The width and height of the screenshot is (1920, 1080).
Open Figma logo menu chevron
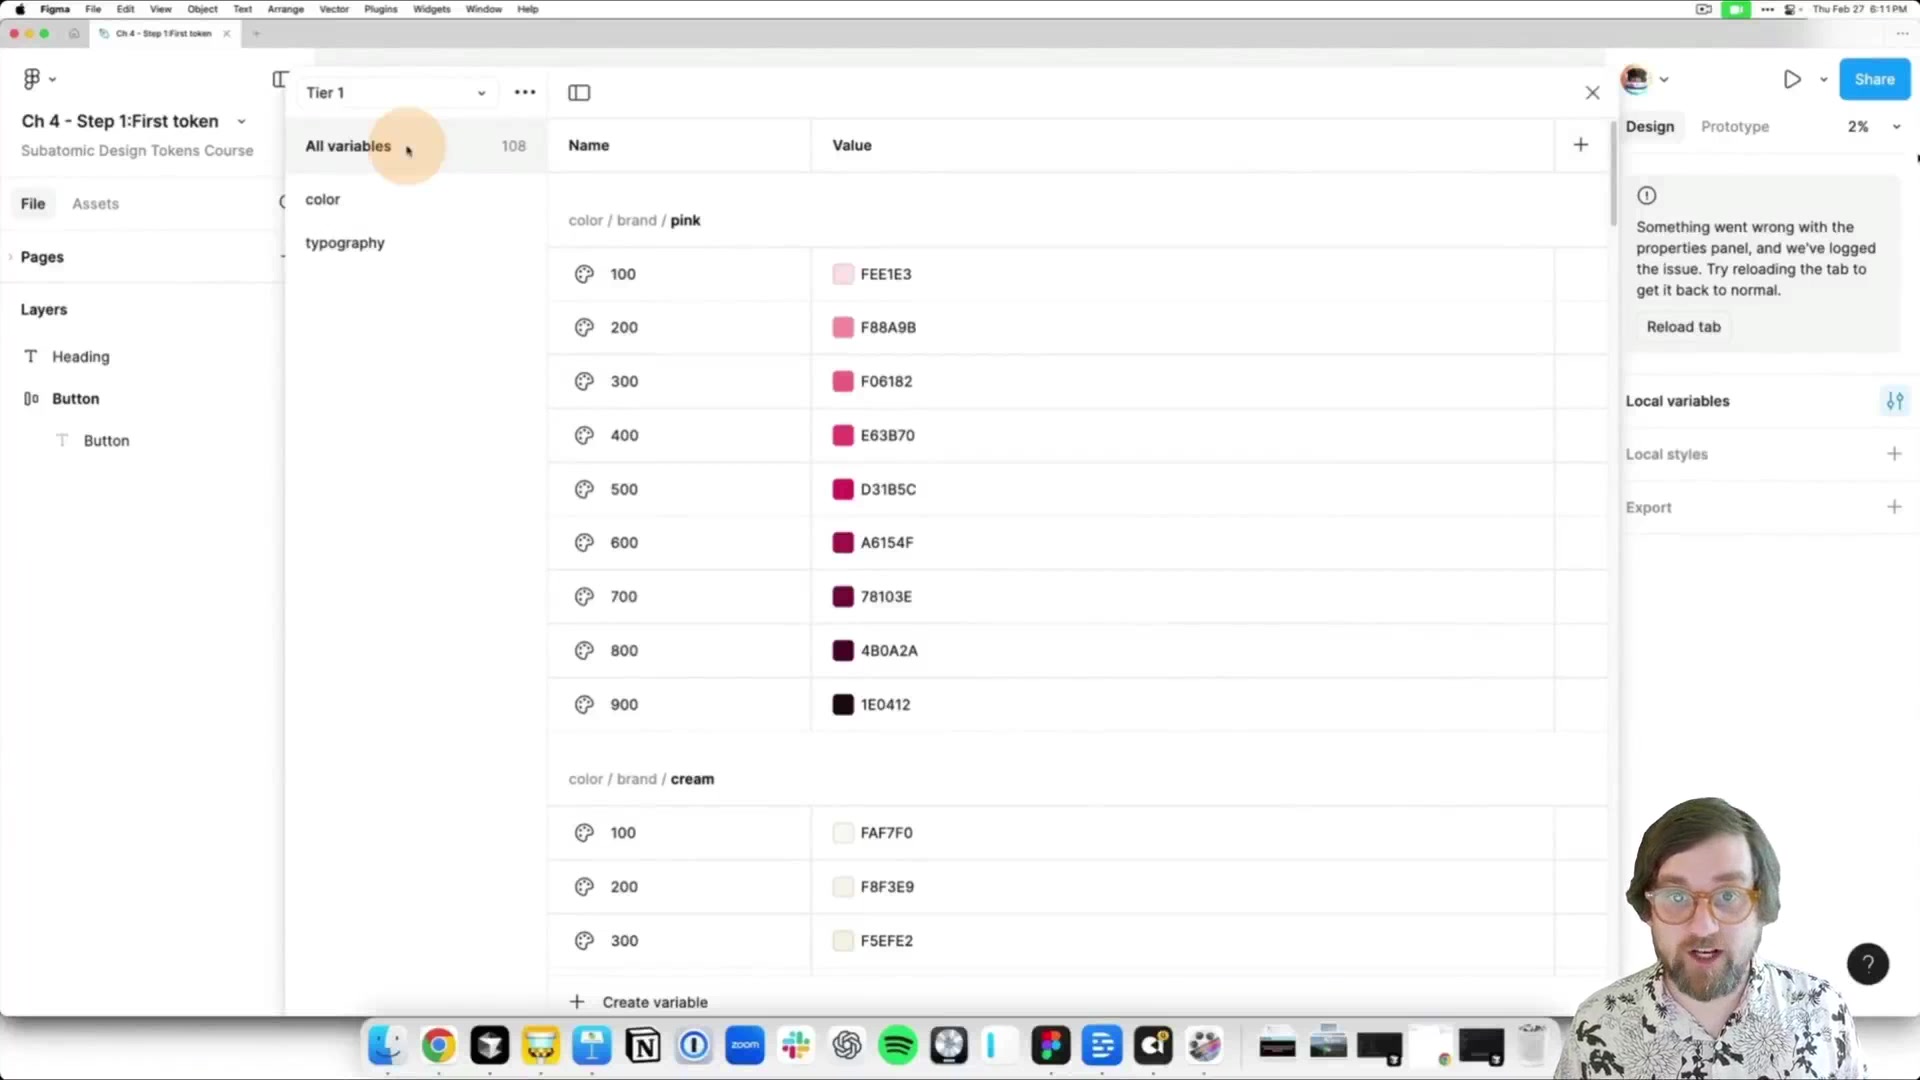coord(52,80)
